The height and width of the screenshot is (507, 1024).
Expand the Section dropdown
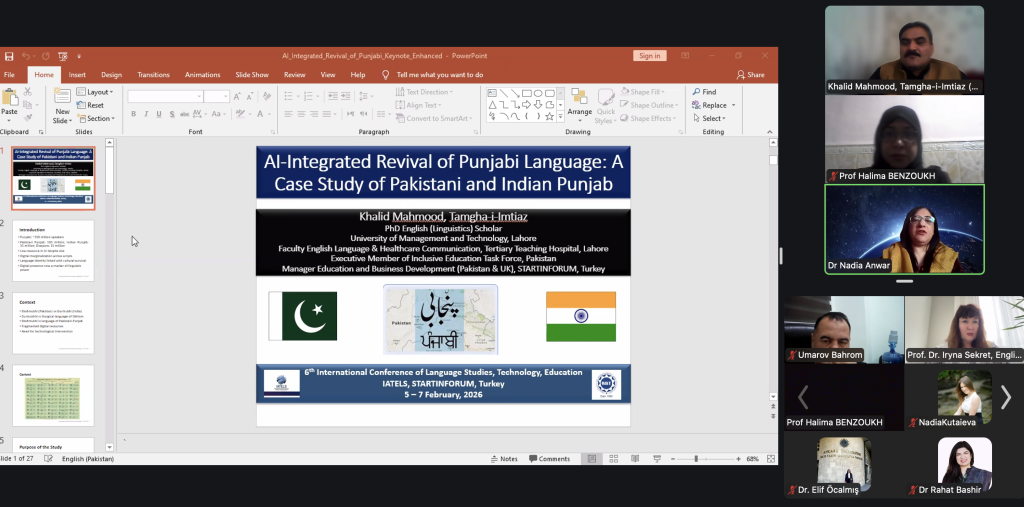coord(95,118)
